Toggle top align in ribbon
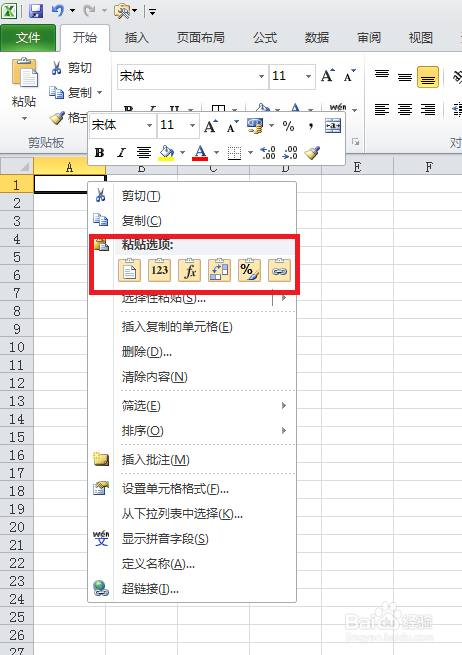Viewport: 462px width, 655px height. click(382, 76)
